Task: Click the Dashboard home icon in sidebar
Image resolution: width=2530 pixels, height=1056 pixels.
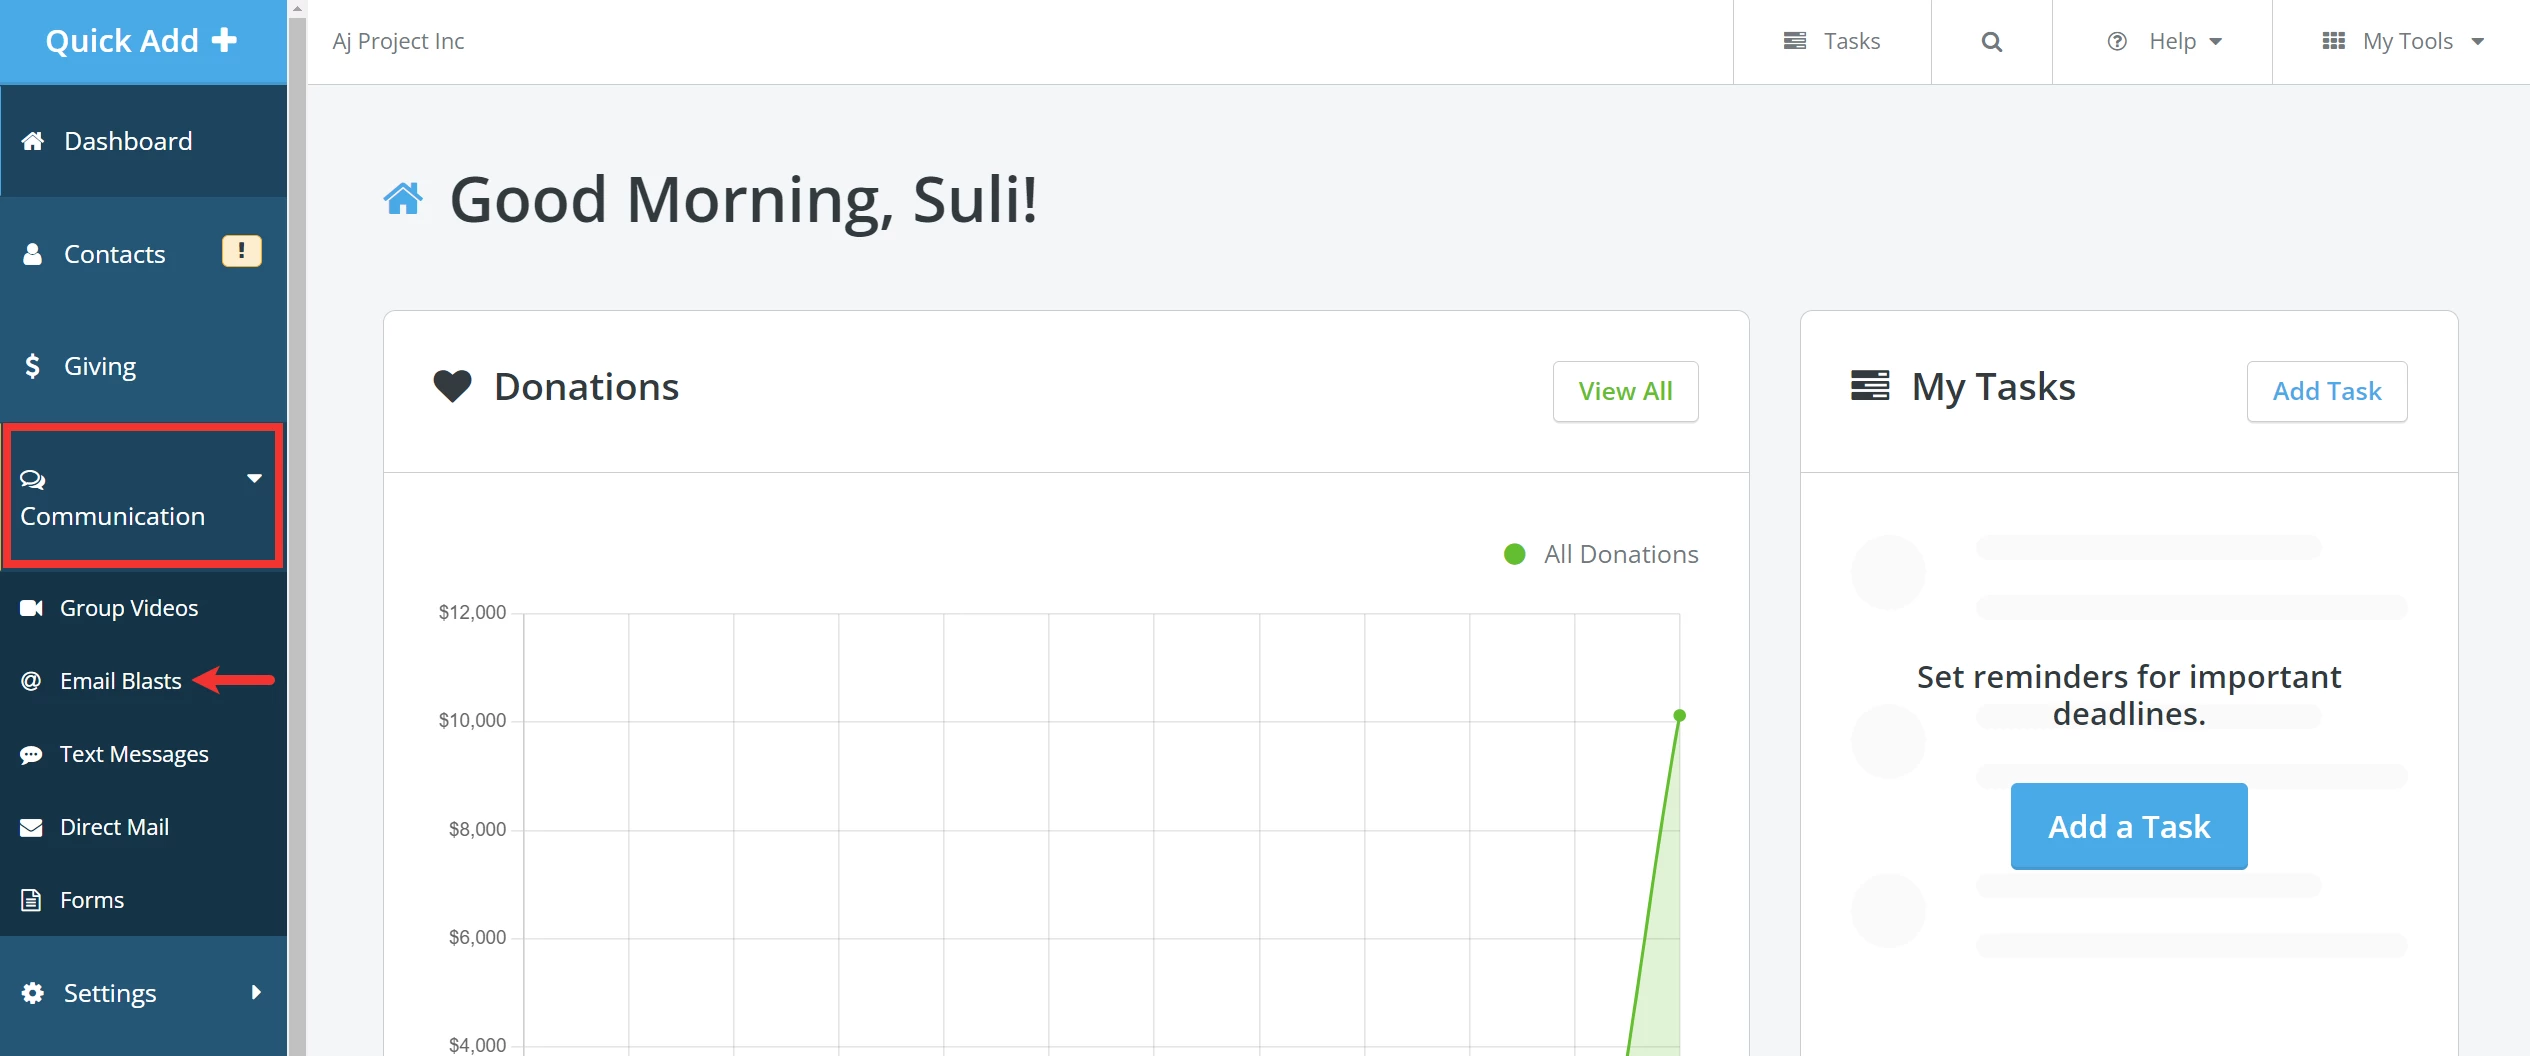Action: (x=33, y=141)
